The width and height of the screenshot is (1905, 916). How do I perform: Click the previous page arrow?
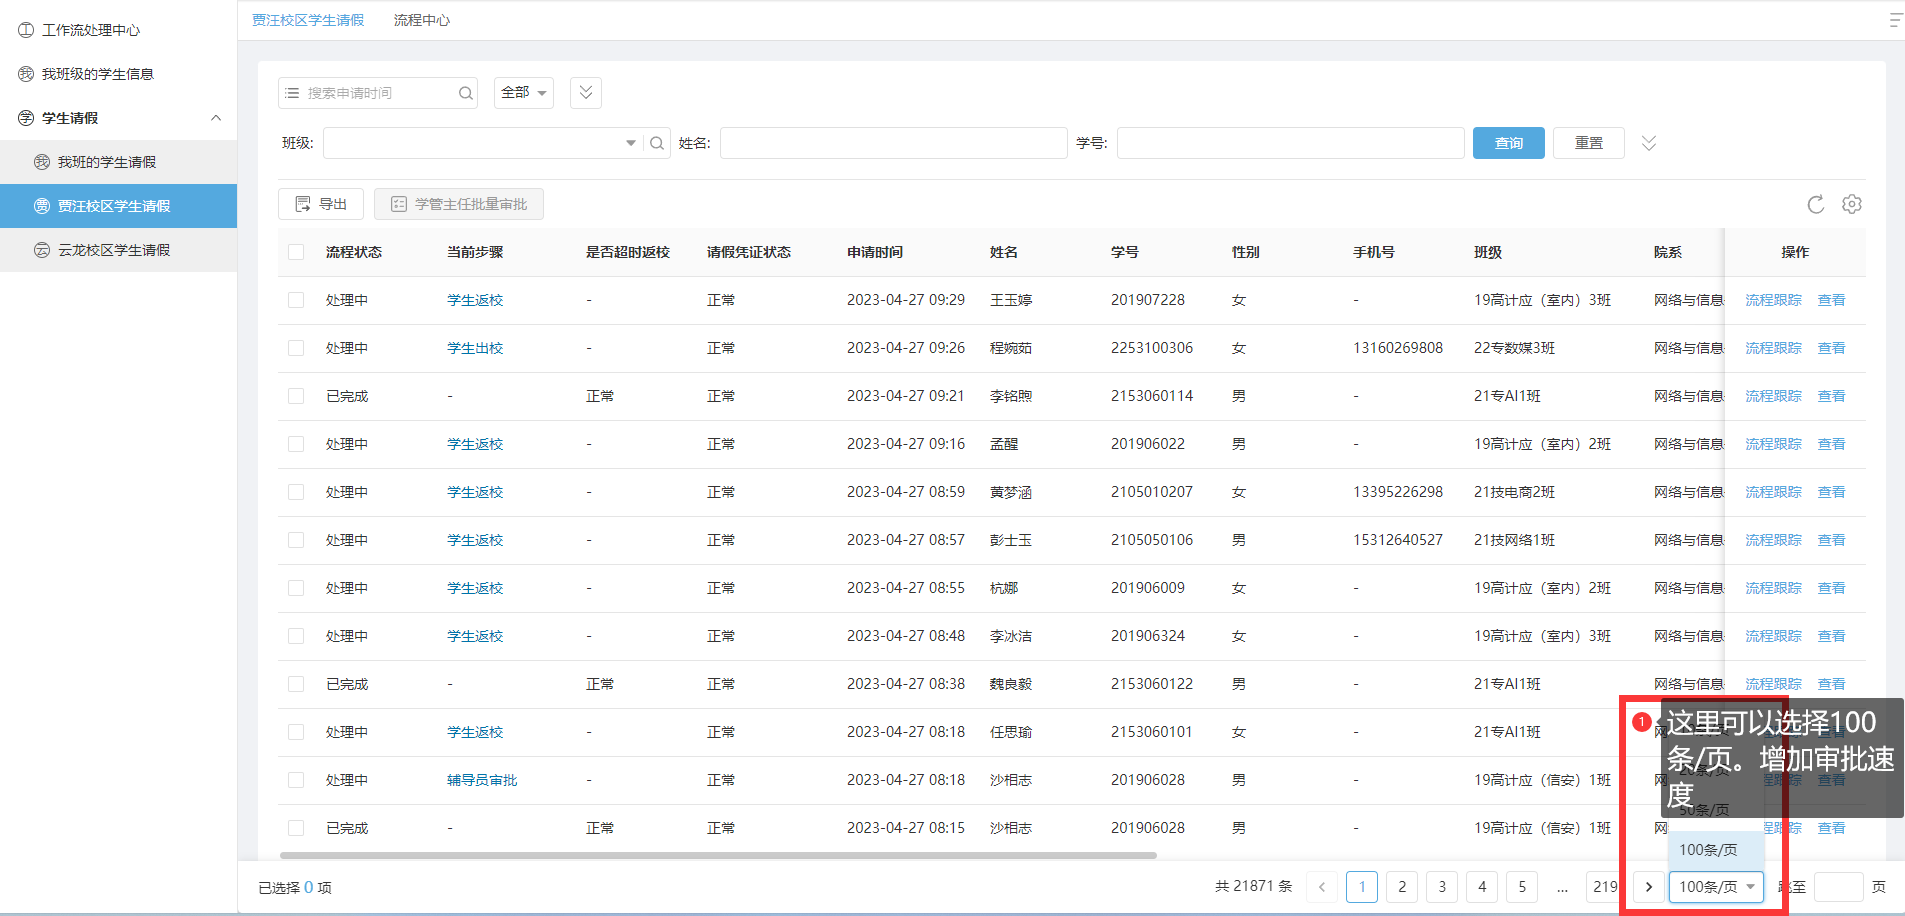pyautogui.click(x=1322, y=887)
